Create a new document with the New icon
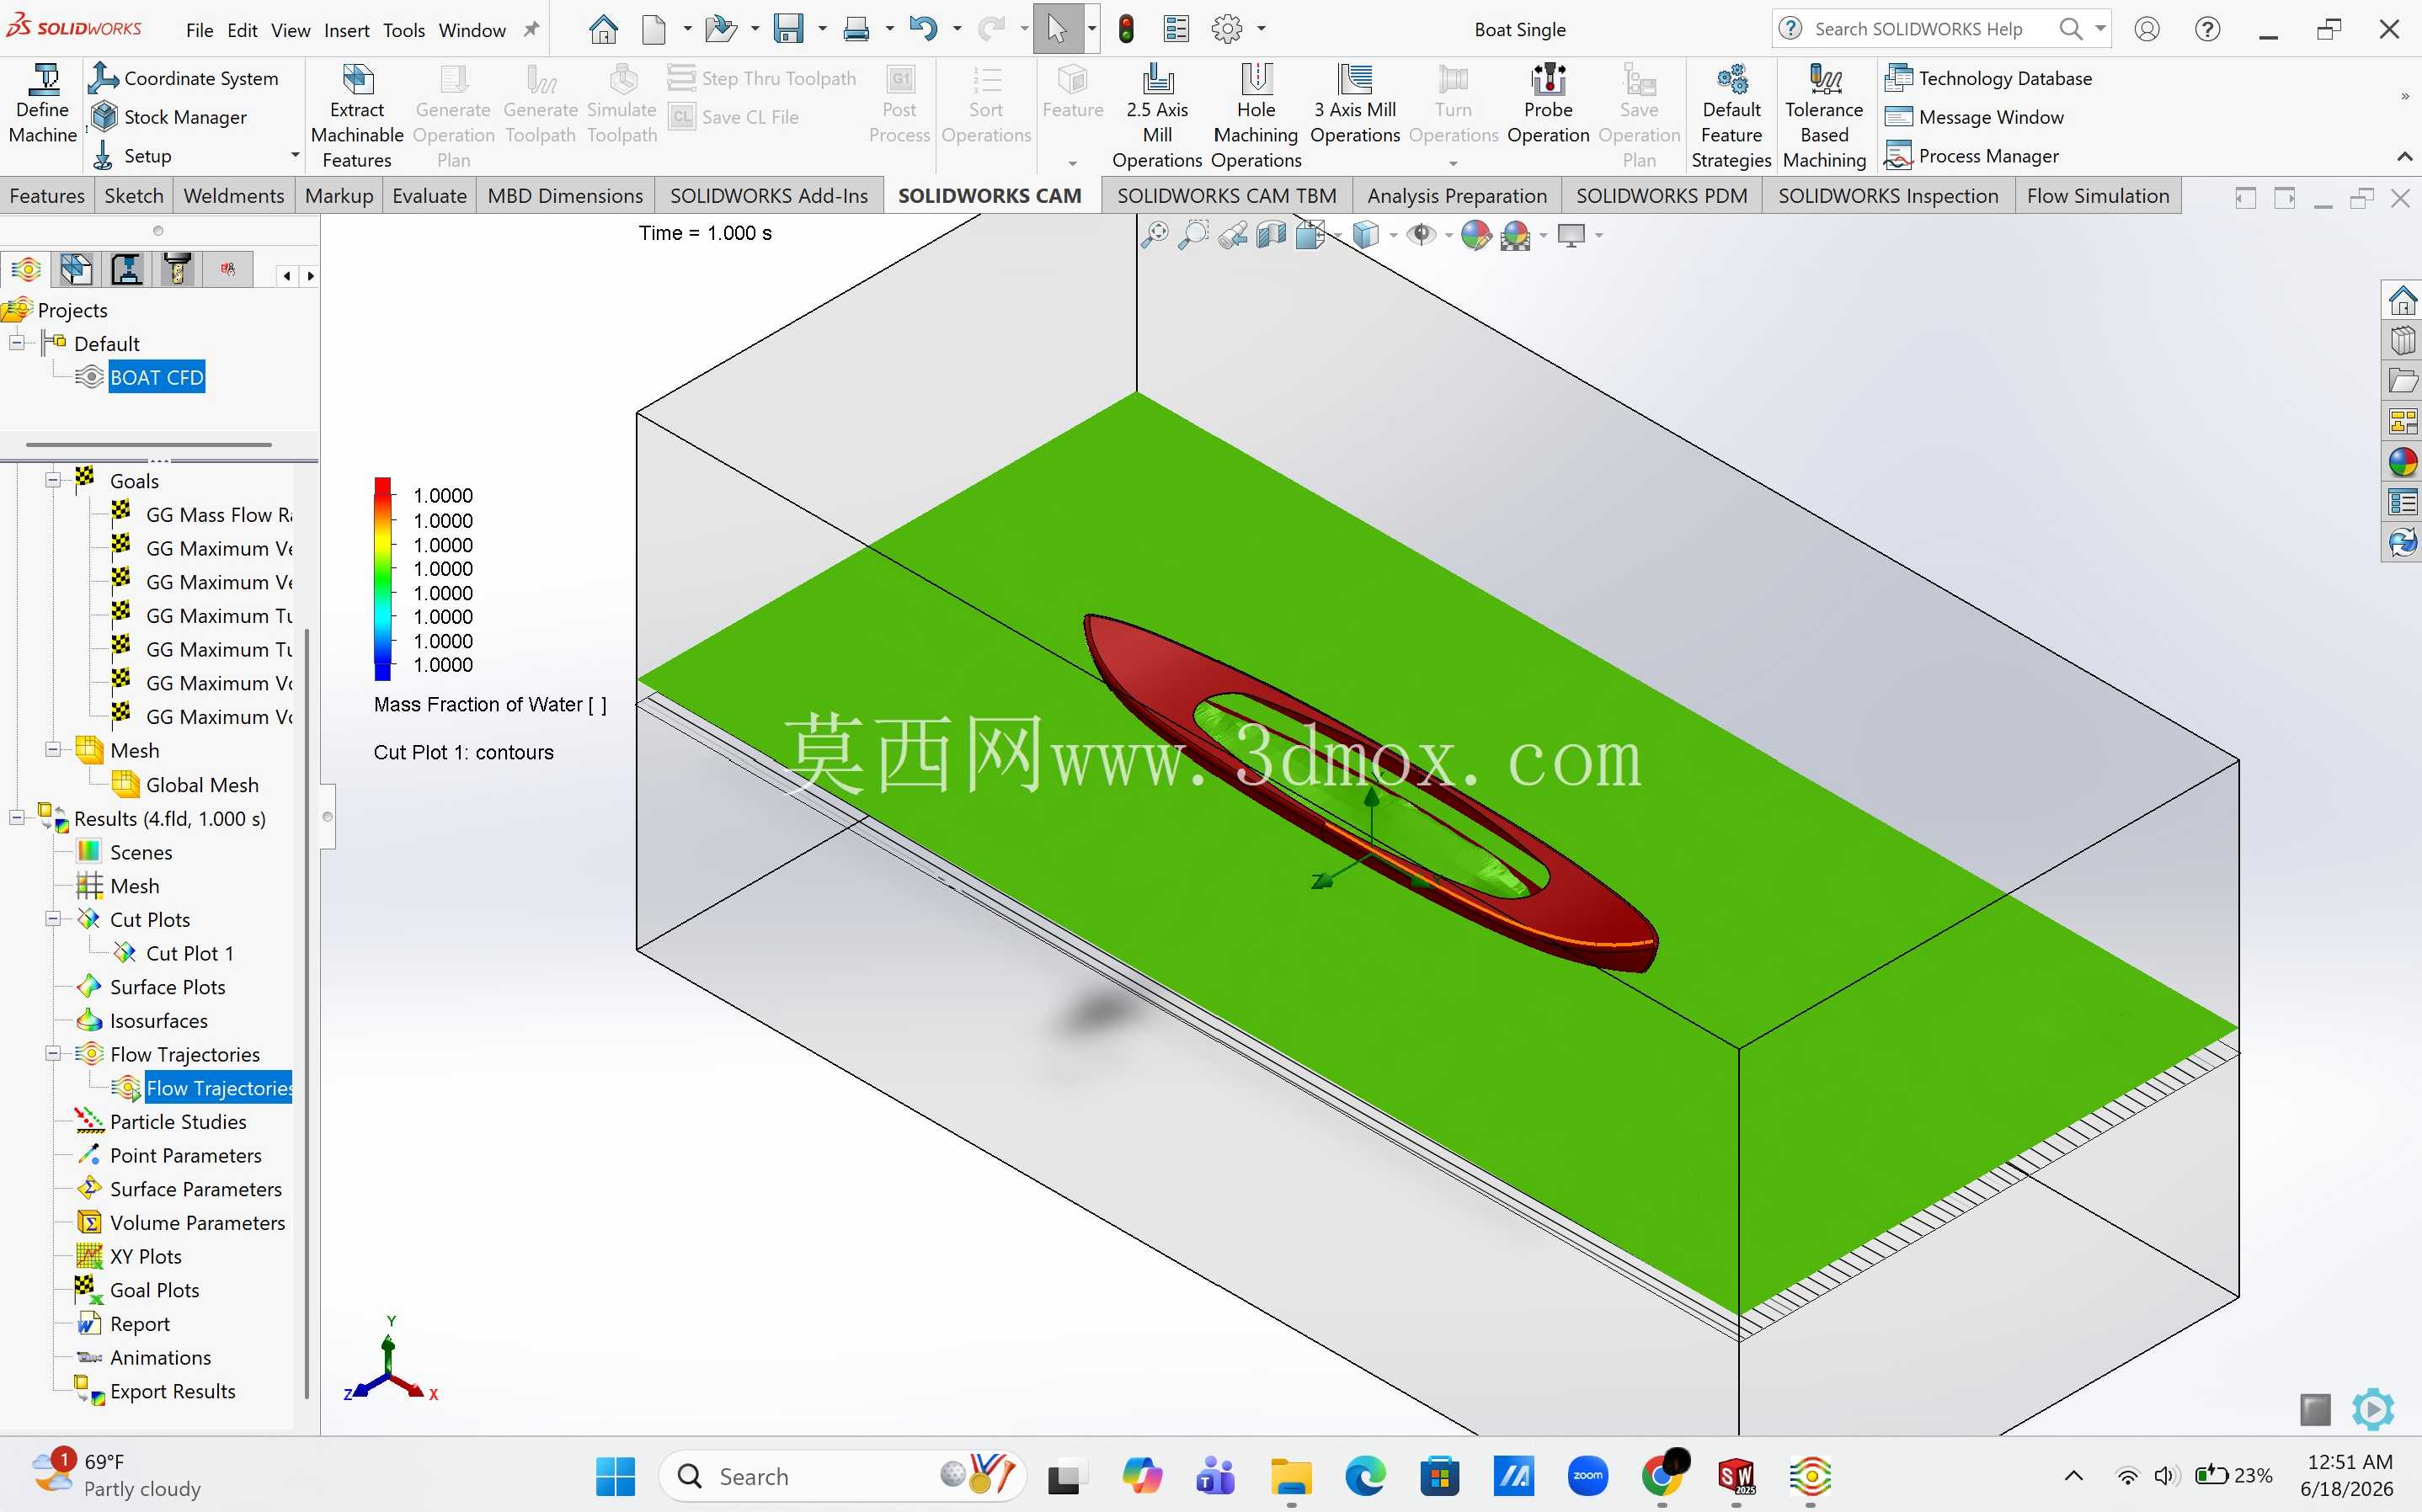 (653, 29)
